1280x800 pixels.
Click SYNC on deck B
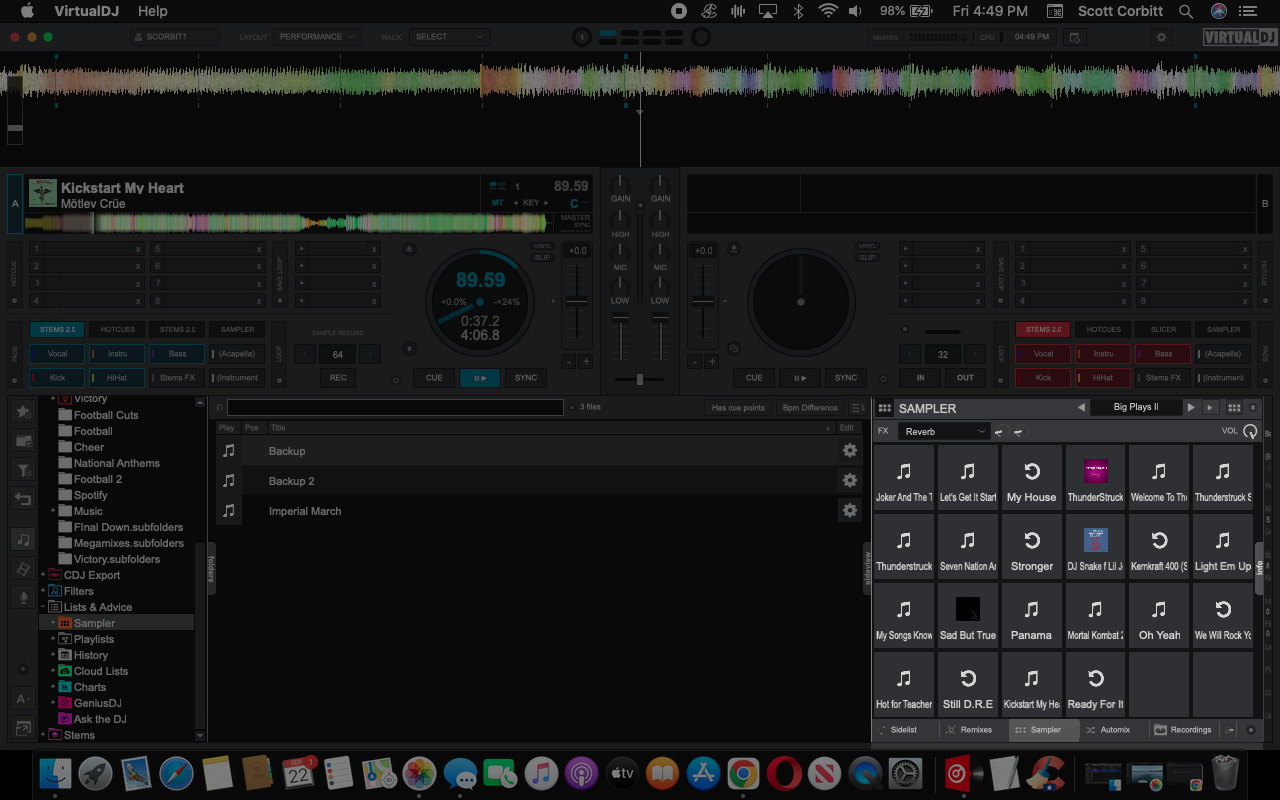point(846,378)
